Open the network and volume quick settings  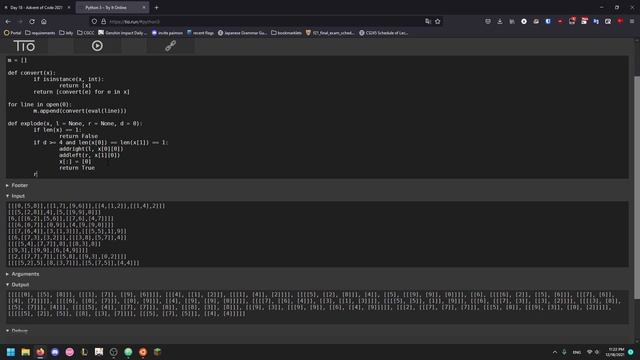593,352
